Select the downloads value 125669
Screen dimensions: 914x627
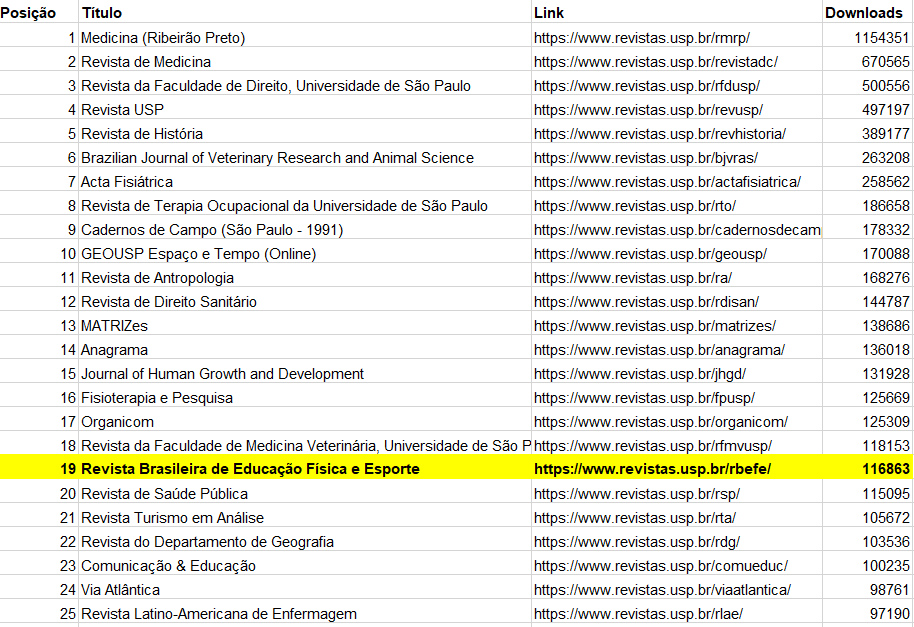885,398
